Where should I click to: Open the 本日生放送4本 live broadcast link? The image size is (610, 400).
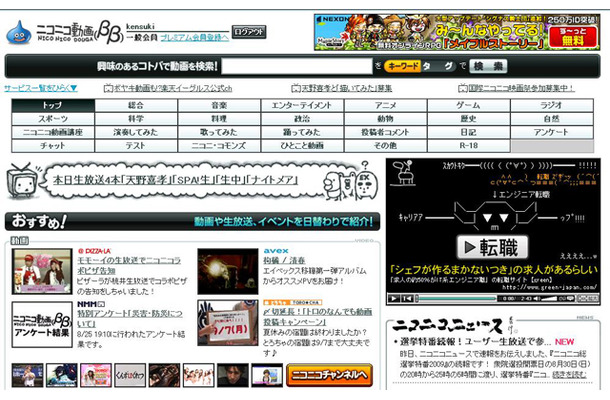(175, 180)
